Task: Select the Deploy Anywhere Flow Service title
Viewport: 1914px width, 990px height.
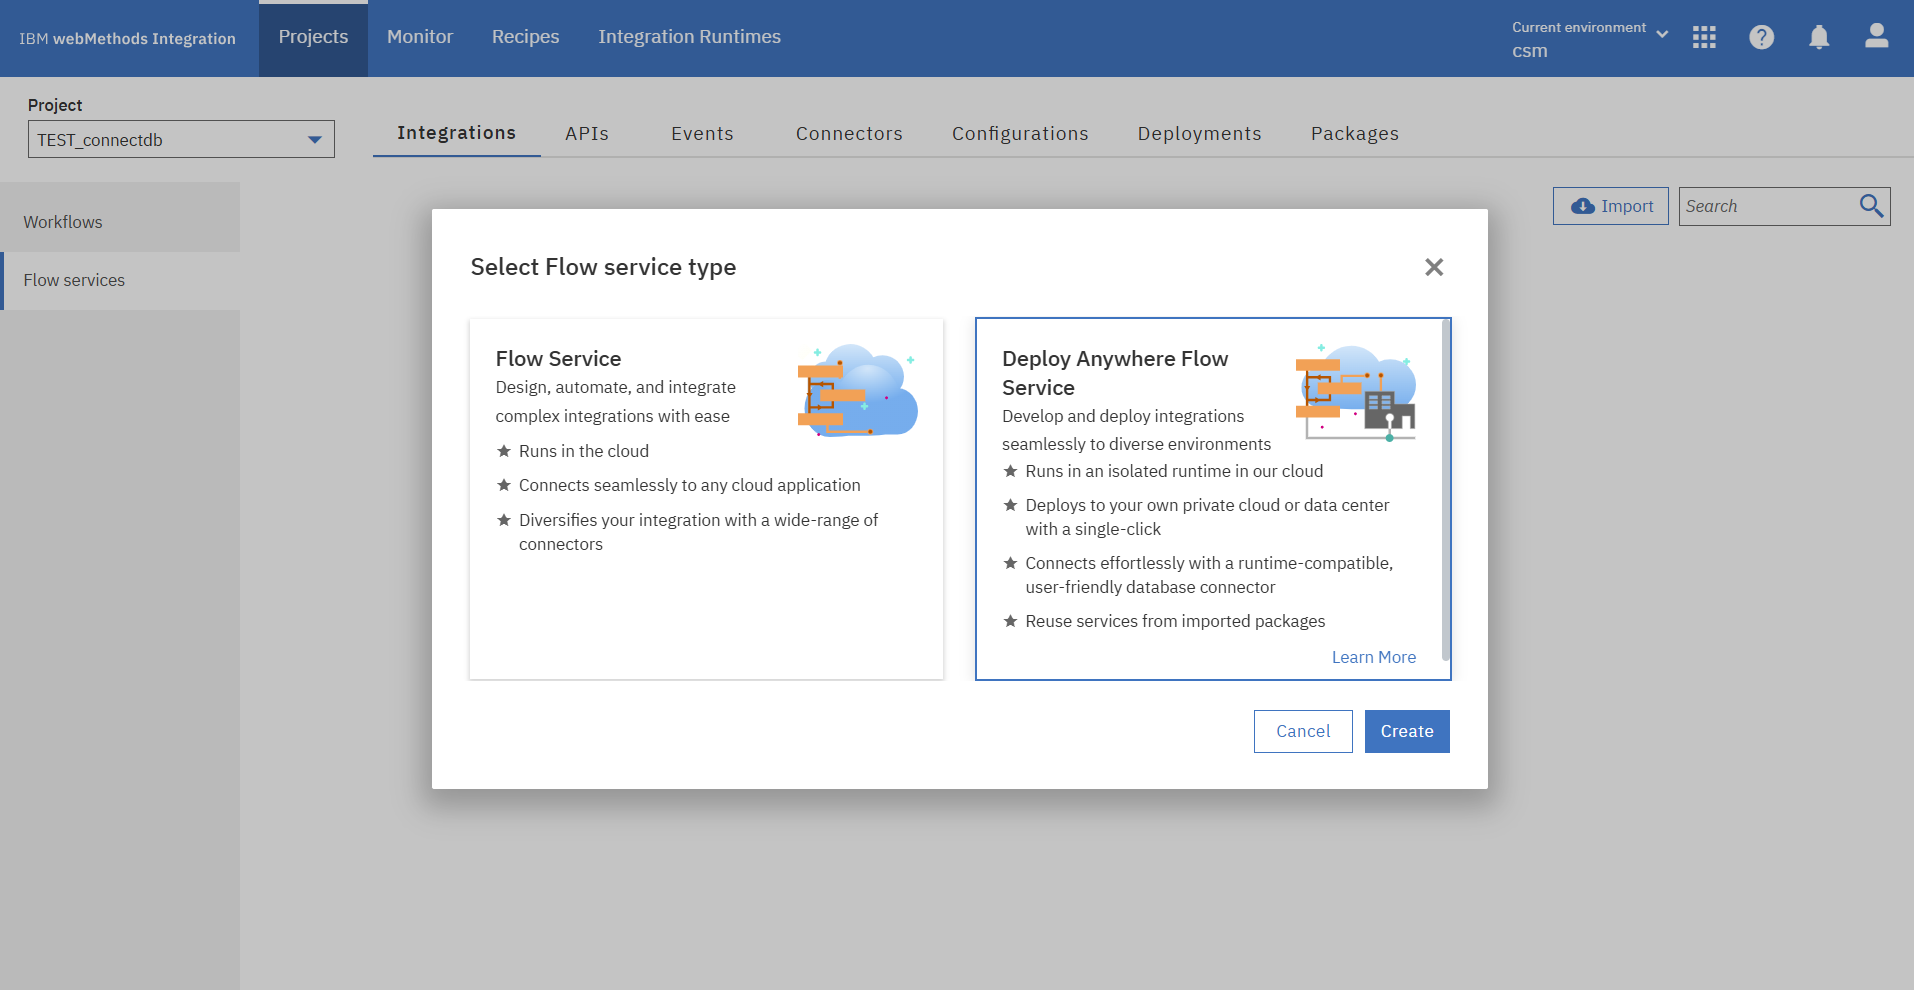Action: [1115, 373]
